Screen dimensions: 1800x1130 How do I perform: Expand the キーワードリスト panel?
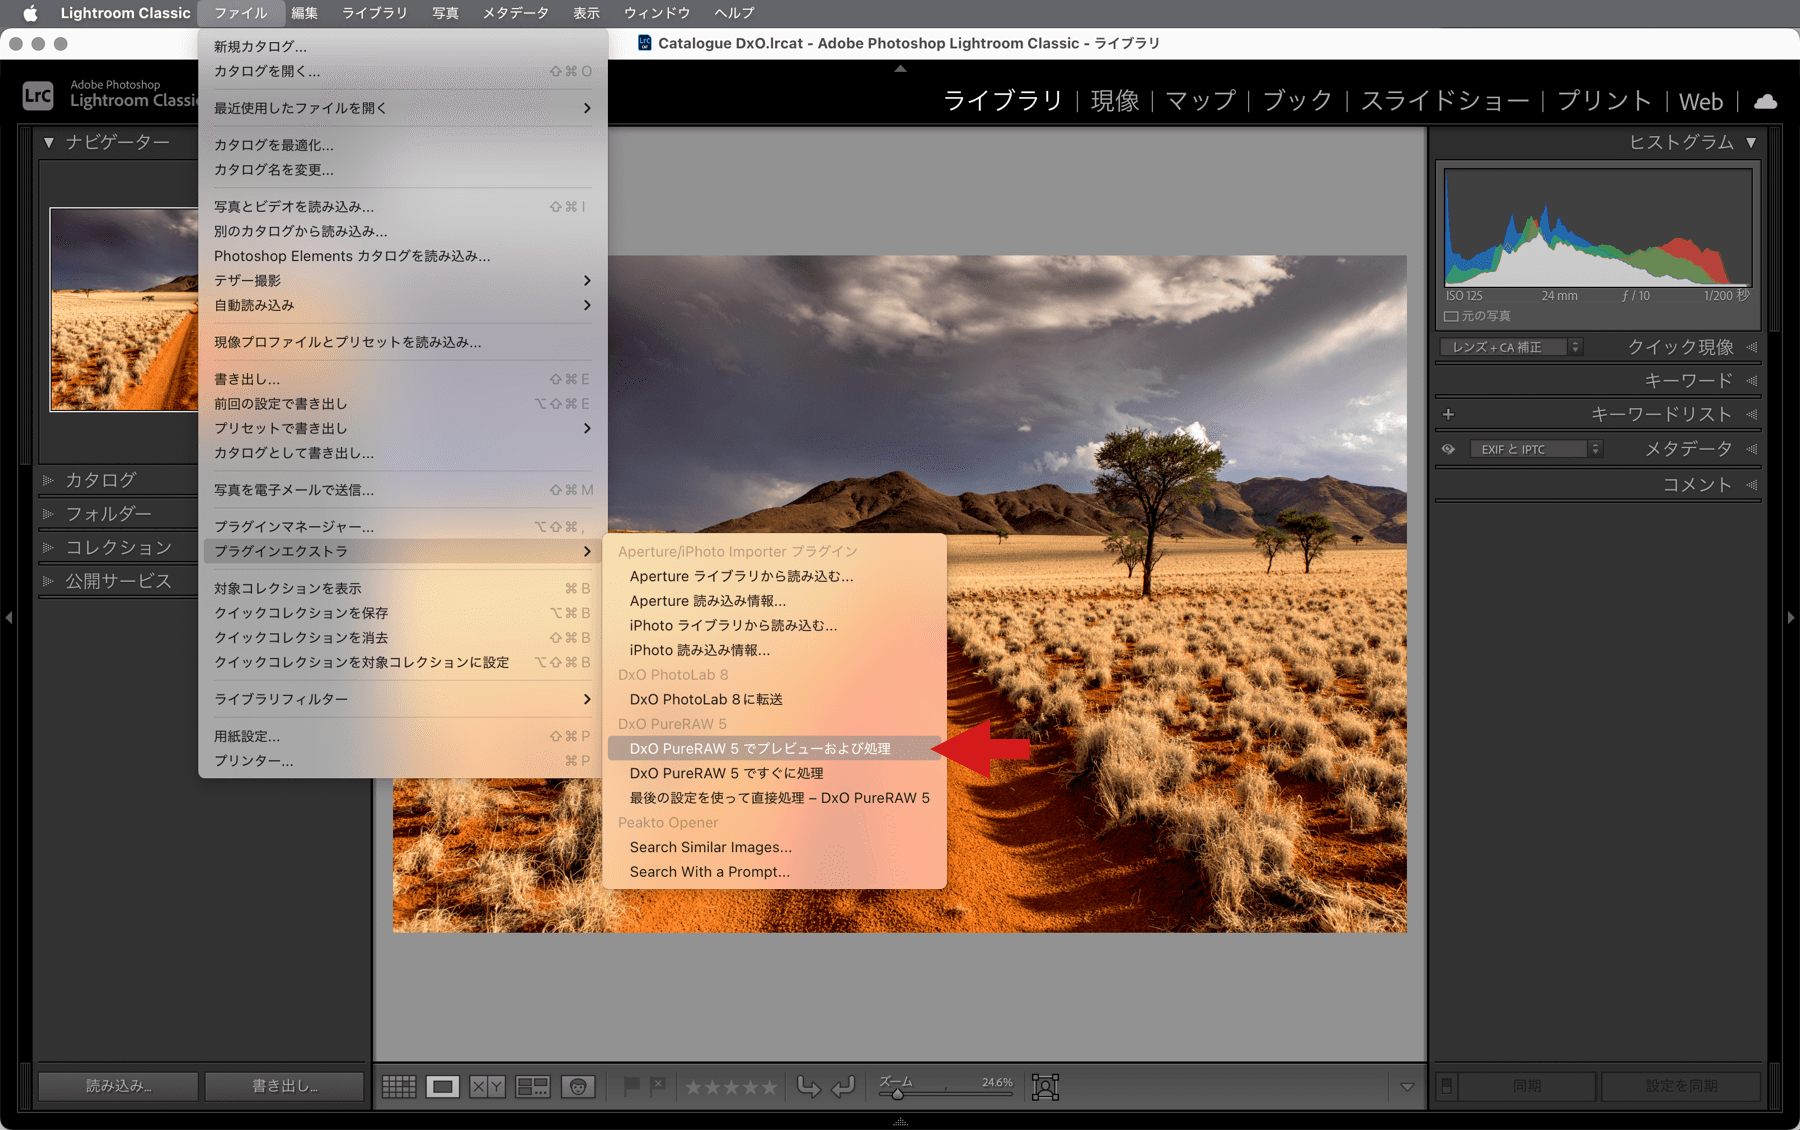[x=1752, y=414]
